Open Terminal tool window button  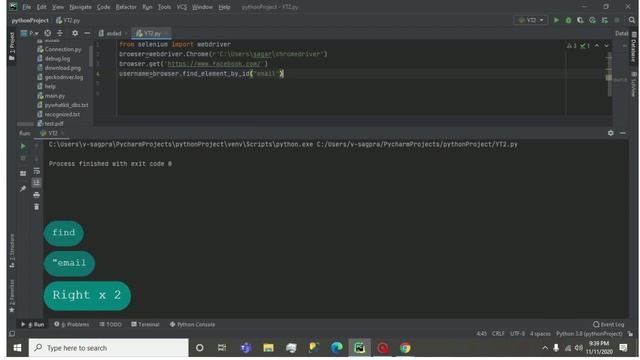145,324
